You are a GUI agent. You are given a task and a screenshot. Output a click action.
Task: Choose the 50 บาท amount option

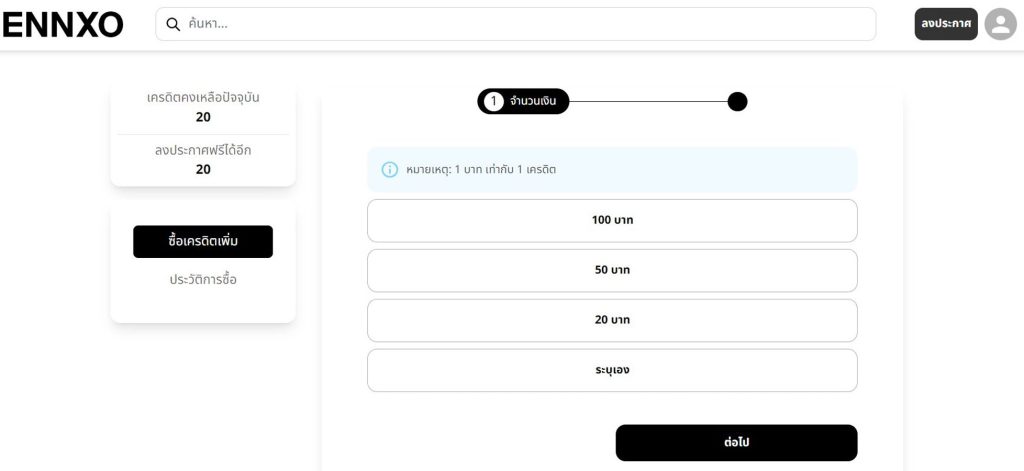[x=612, y=270]
